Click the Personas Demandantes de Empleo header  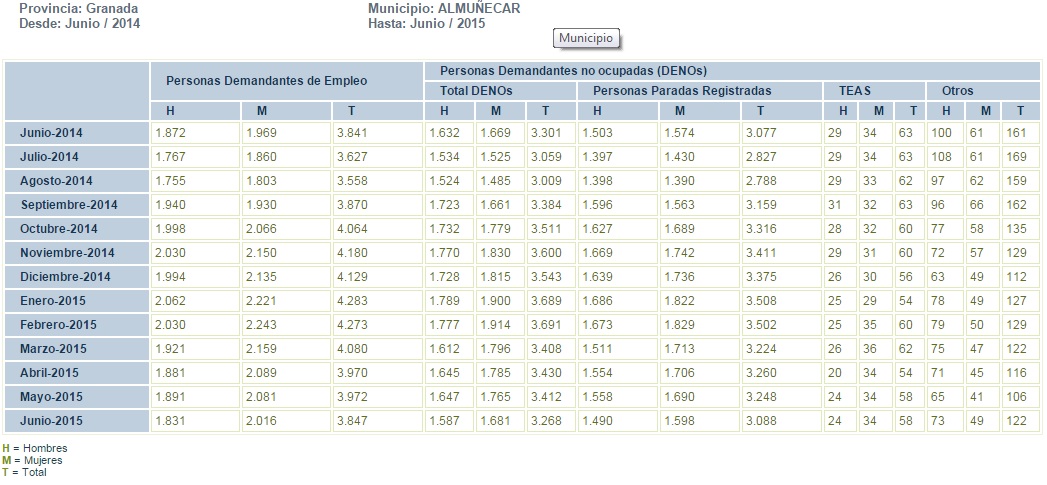266,80
